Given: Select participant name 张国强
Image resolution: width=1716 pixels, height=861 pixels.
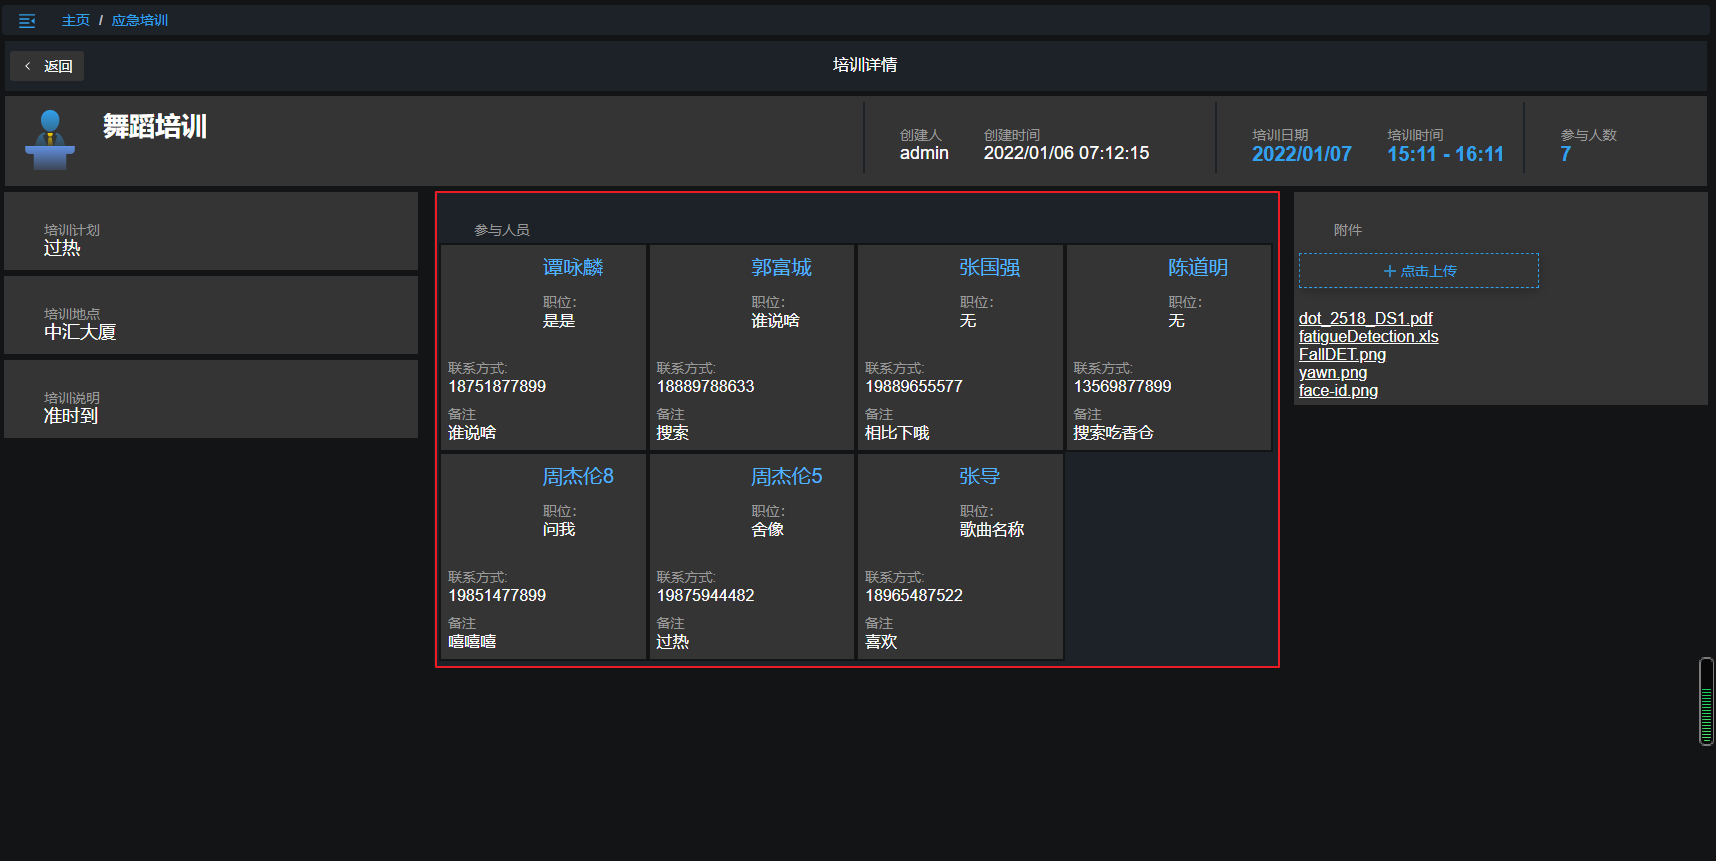Looking at the screenshot, I should coord(990,267).
